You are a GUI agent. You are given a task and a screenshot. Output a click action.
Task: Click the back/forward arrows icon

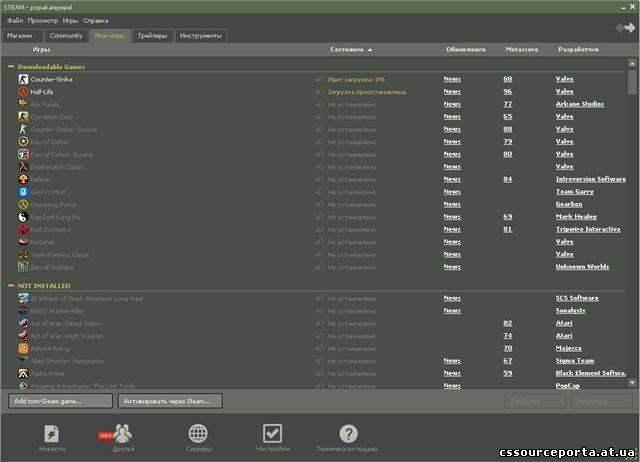click(625, 28)
